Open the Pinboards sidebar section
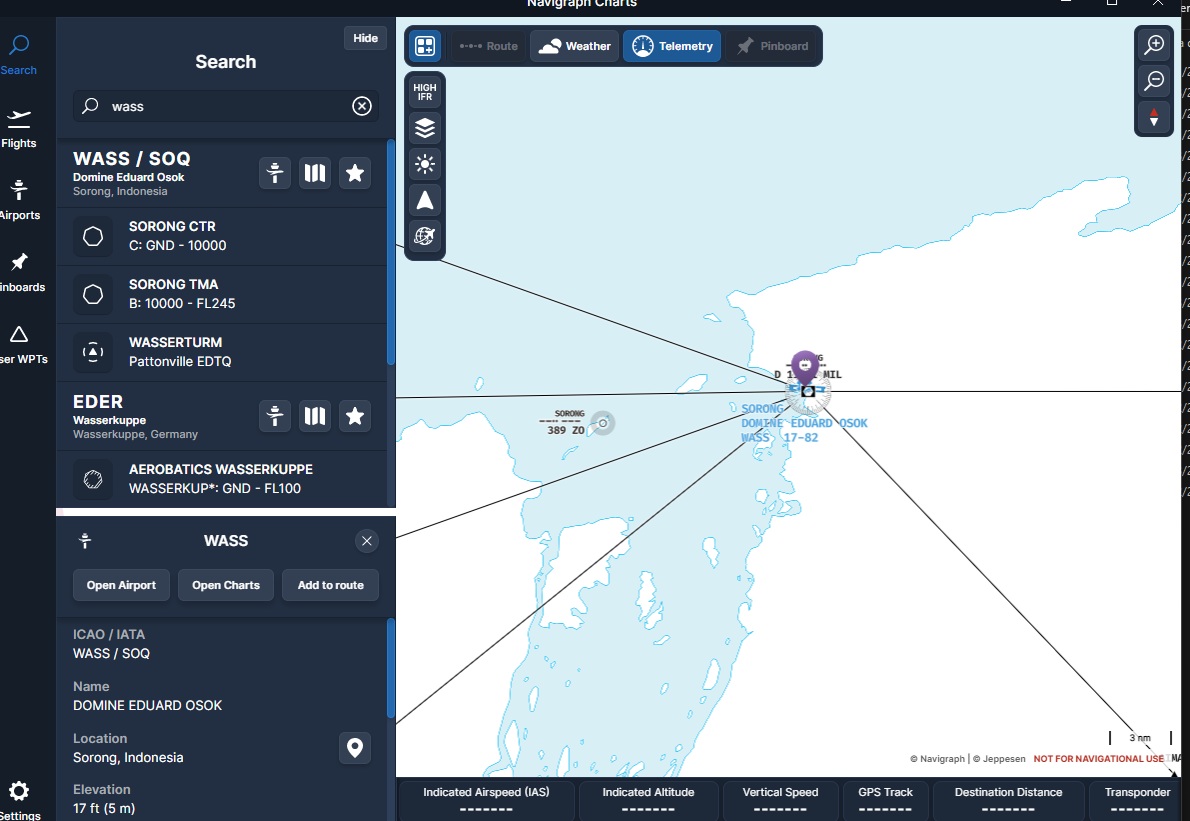Image resolution: width=1190 pixels, height=821 pixels. click(20, 272)
